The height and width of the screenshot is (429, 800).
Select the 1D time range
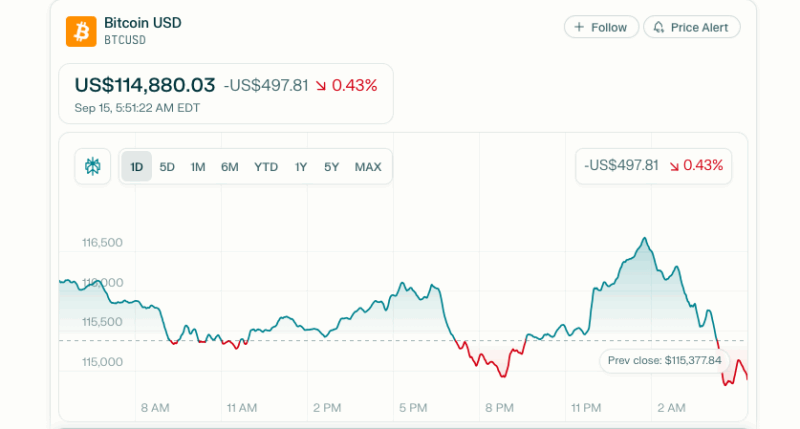137,166
